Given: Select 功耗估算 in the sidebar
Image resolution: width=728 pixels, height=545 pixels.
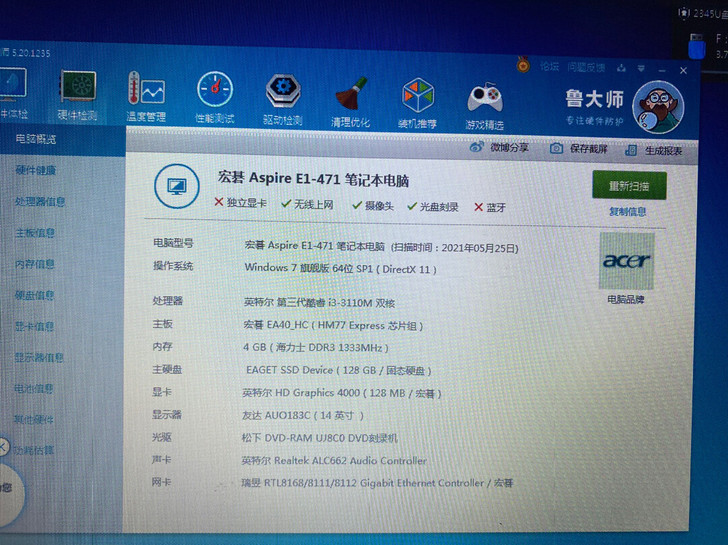Looking at the screenshot, I should [33, 450].
